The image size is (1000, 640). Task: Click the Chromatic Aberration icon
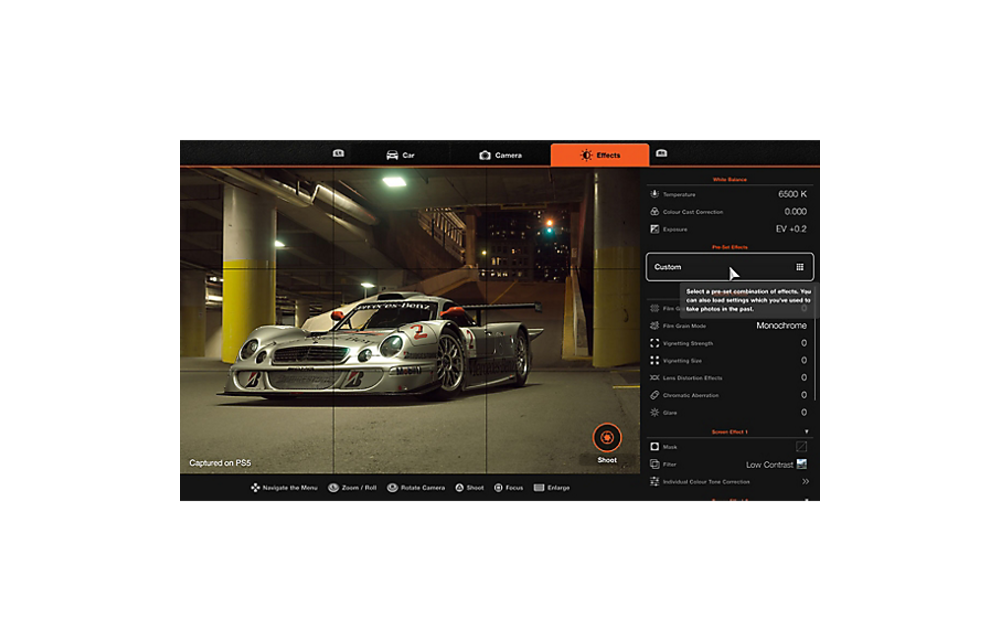pyautogui.click(x=654, y=395)
